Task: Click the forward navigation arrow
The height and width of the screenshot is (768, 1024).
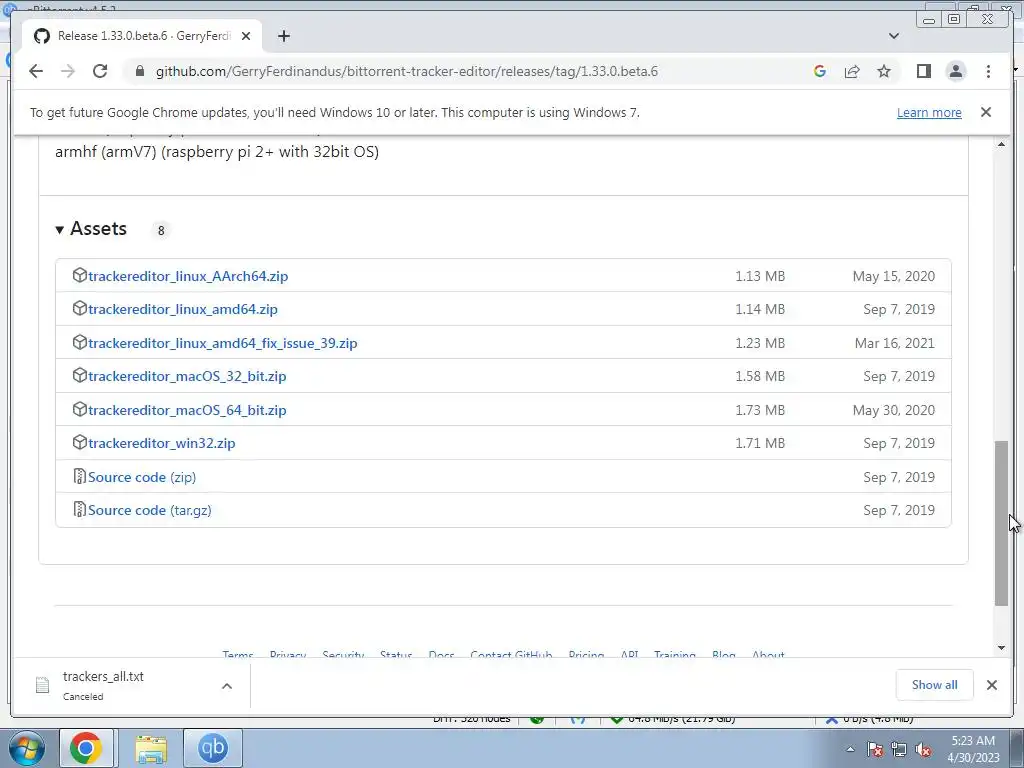Action: [x=67, y=71]
